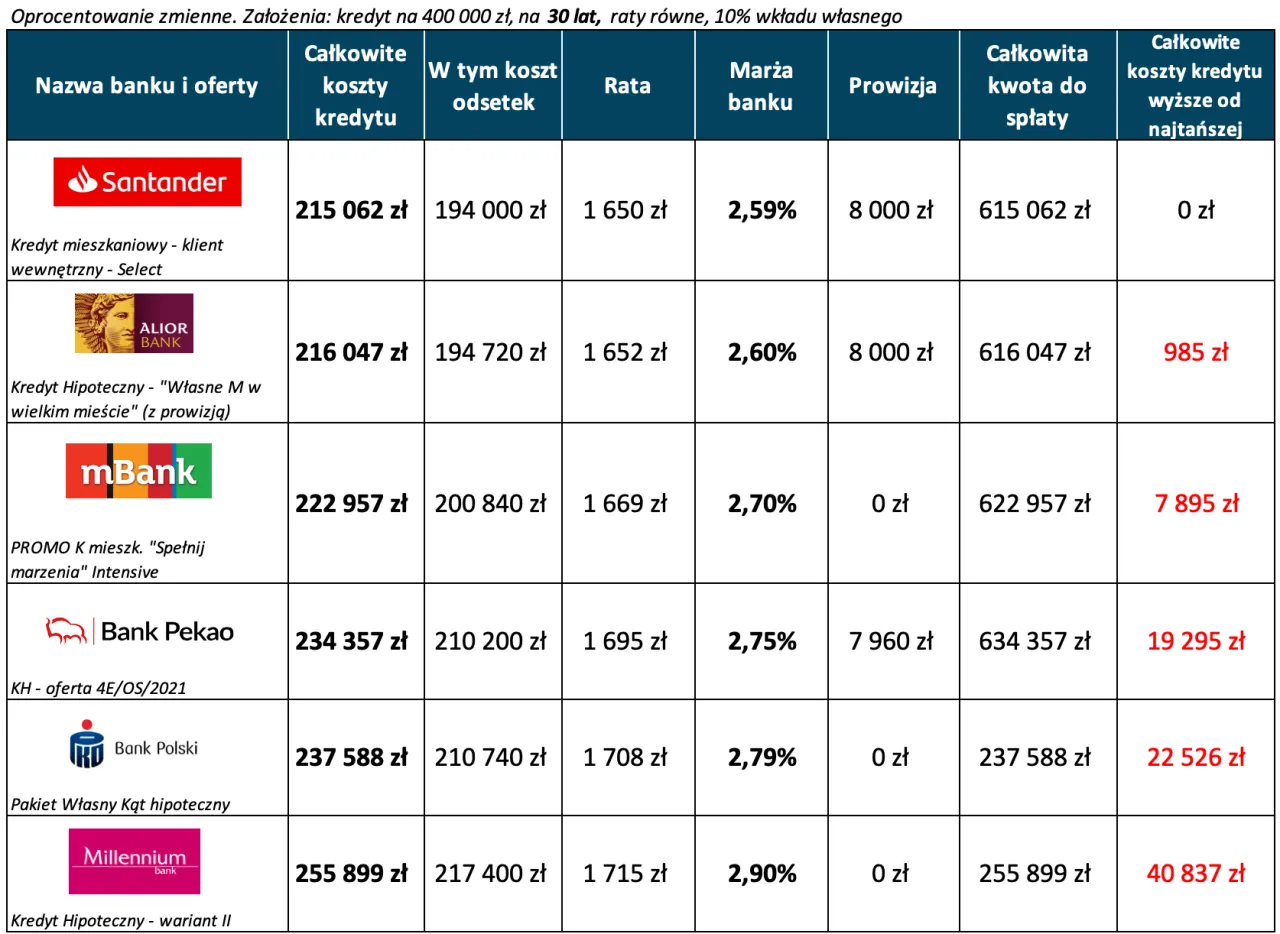Select Millennium installment 1 715 zł cell

point(627,874)
